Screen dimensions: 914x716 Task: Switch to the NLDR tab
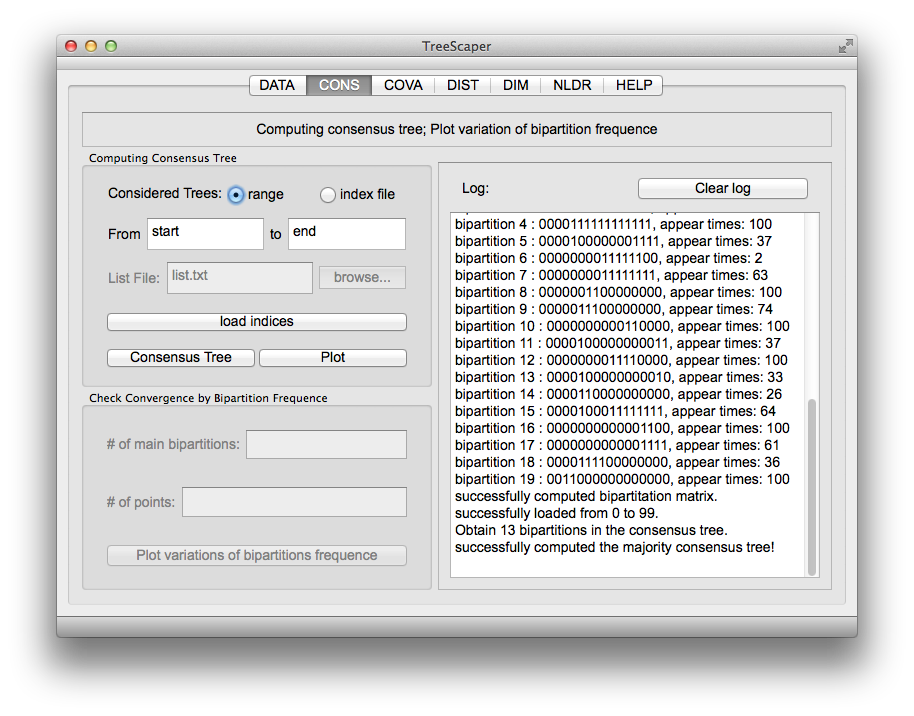(x=572, y=85)
